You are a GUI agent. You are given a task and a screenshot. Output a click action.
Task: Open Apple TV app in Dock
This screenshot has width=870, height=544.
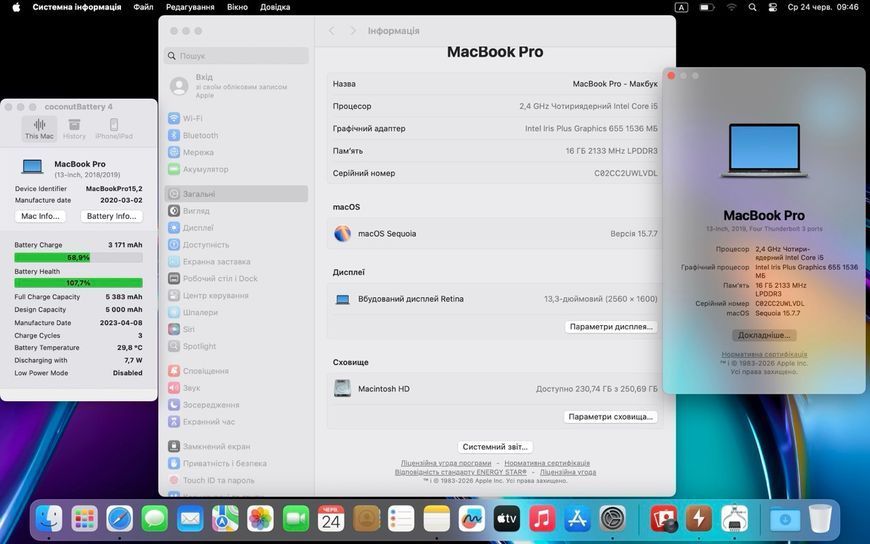click(507, 520)
